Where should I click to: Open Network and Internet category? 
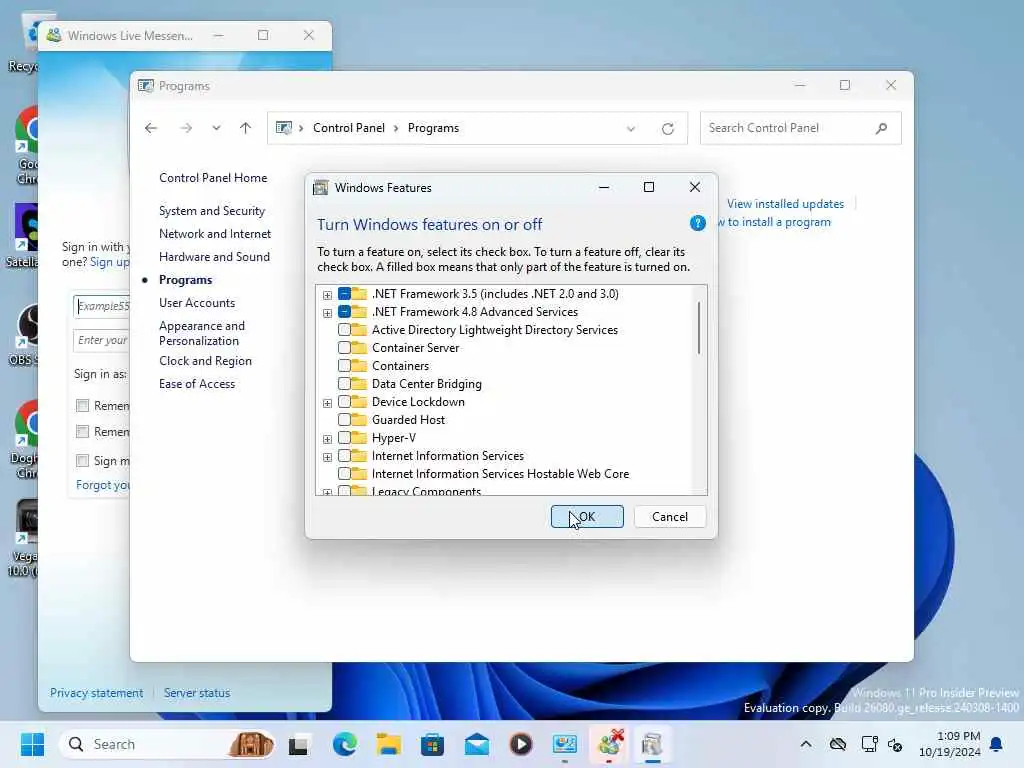pyautogui.click(x=215, y=234)
